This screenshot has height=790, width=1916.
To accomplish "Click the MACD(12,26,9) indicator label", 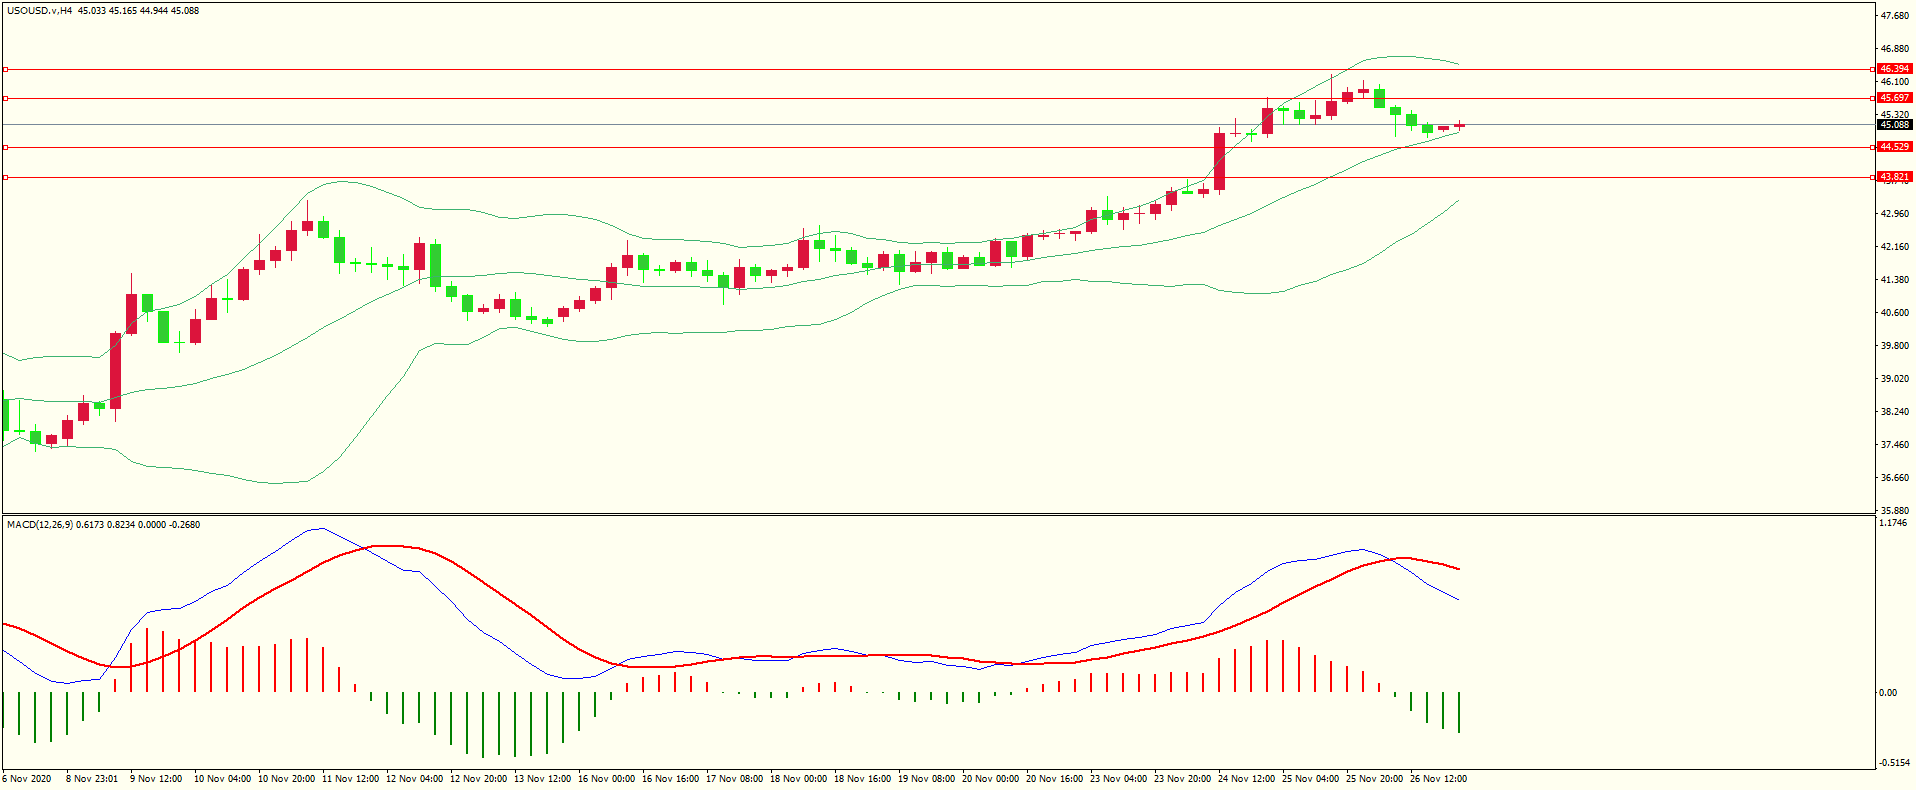I will click(39, 525).
